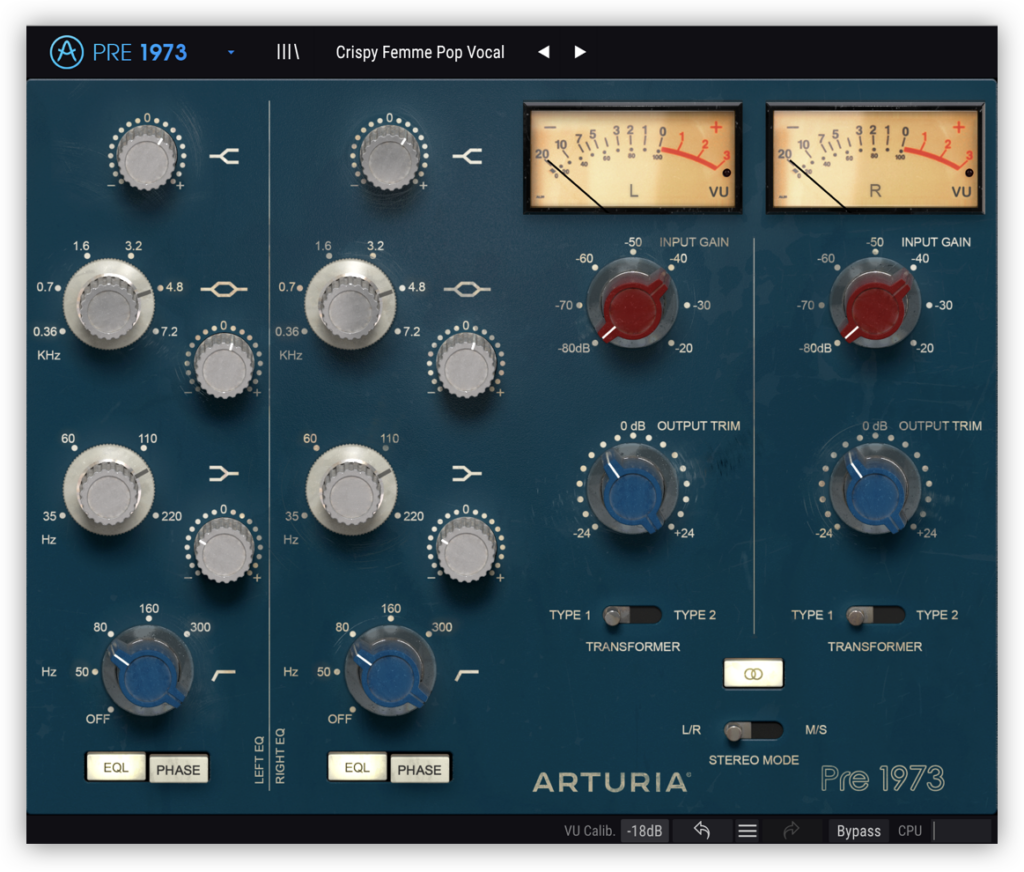Click left red Input Gain knob
This screenshot has width=1024, height=872.
tap(632, 304)
